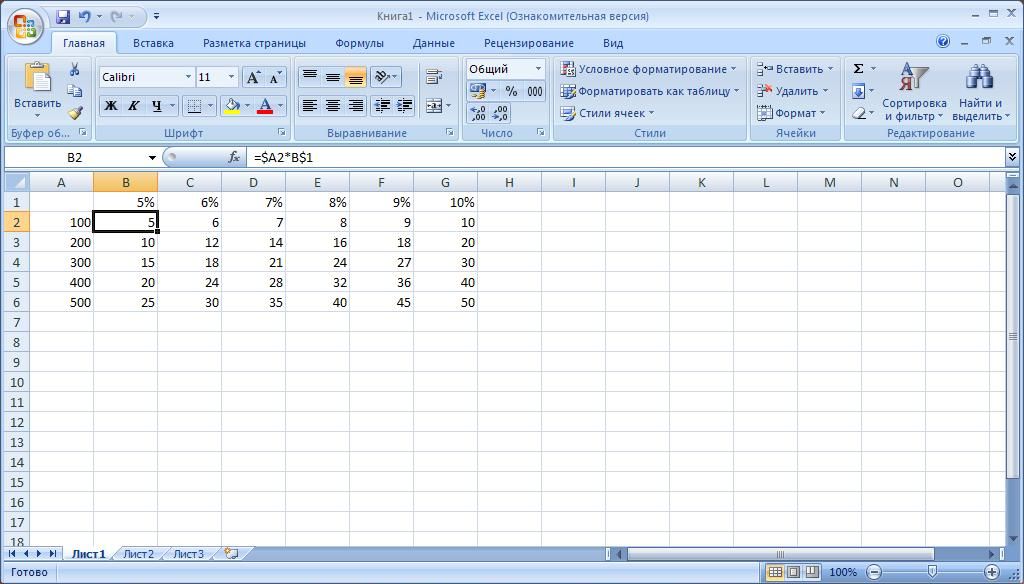Open the Calibri font name dropdown
Image resolution: width=1024 pixels, height=584 pixels.
pos(188,77)
